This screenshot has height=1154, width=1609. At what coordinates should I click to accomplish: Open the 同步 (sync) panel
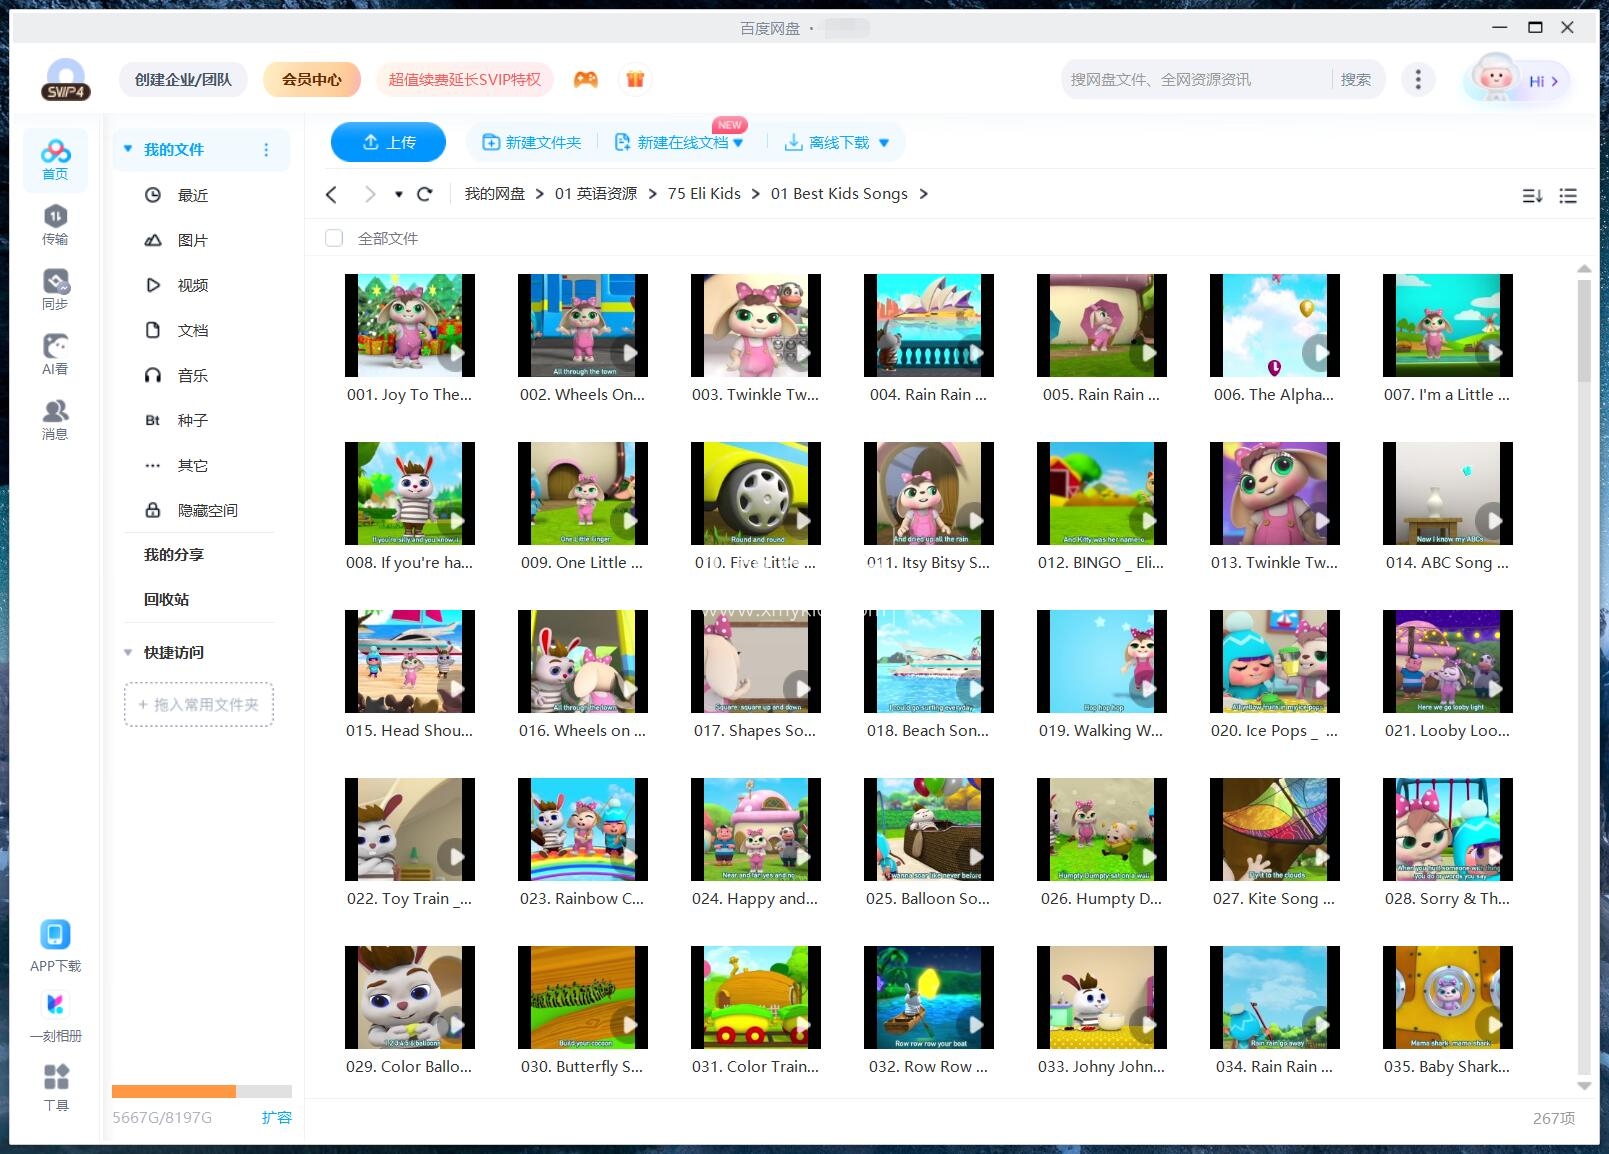pos(55,288)
